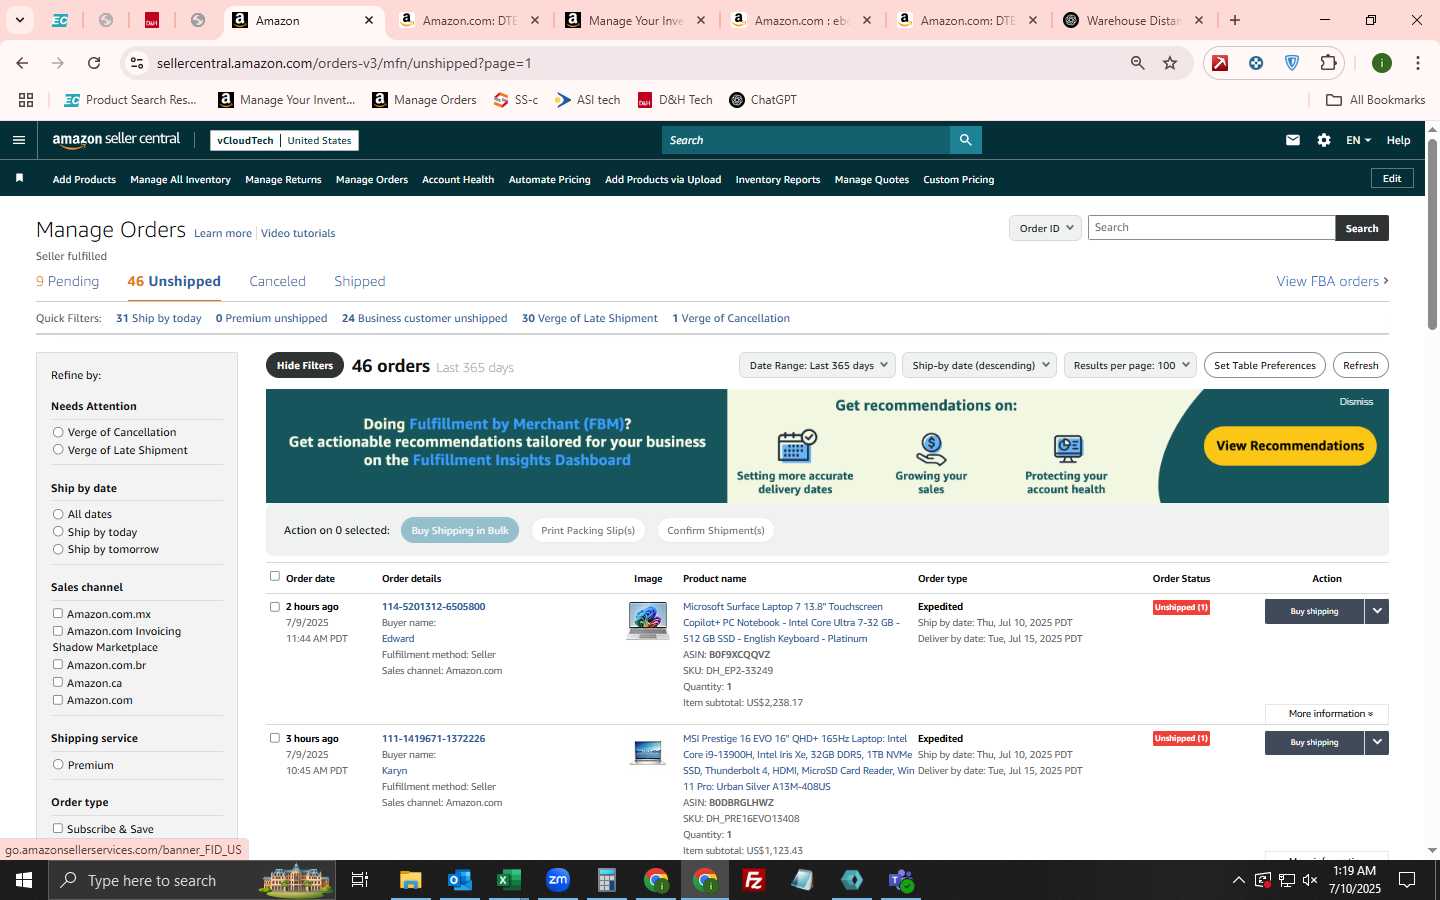Switch to the Shipped orders tab
This screenshot has height=900, width=1440.
(x=360, y=282)
